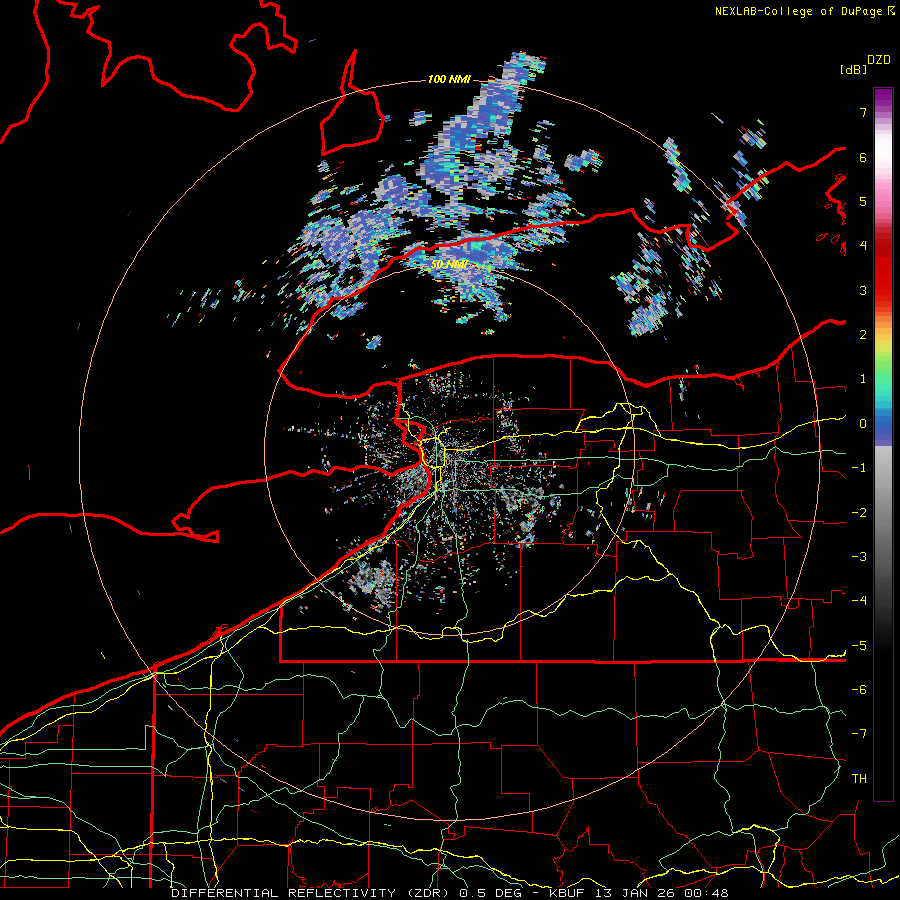Click the -4 value on the color scale
The image size is (900, 900).
click(x=859, y=601)
